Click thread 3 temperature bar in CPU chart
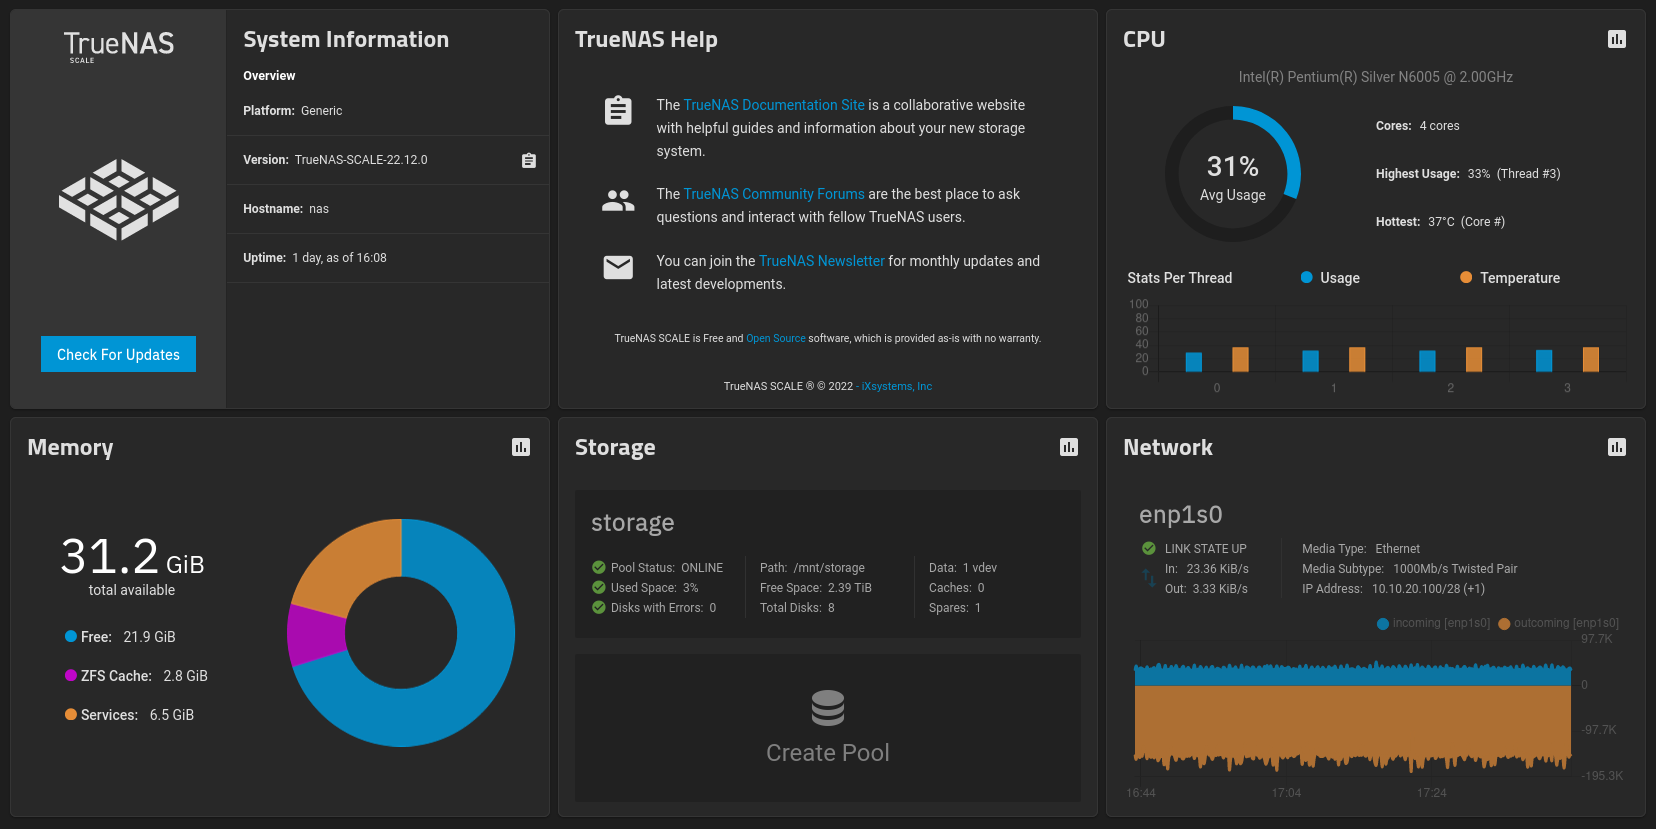 (x=1591, y=359)
